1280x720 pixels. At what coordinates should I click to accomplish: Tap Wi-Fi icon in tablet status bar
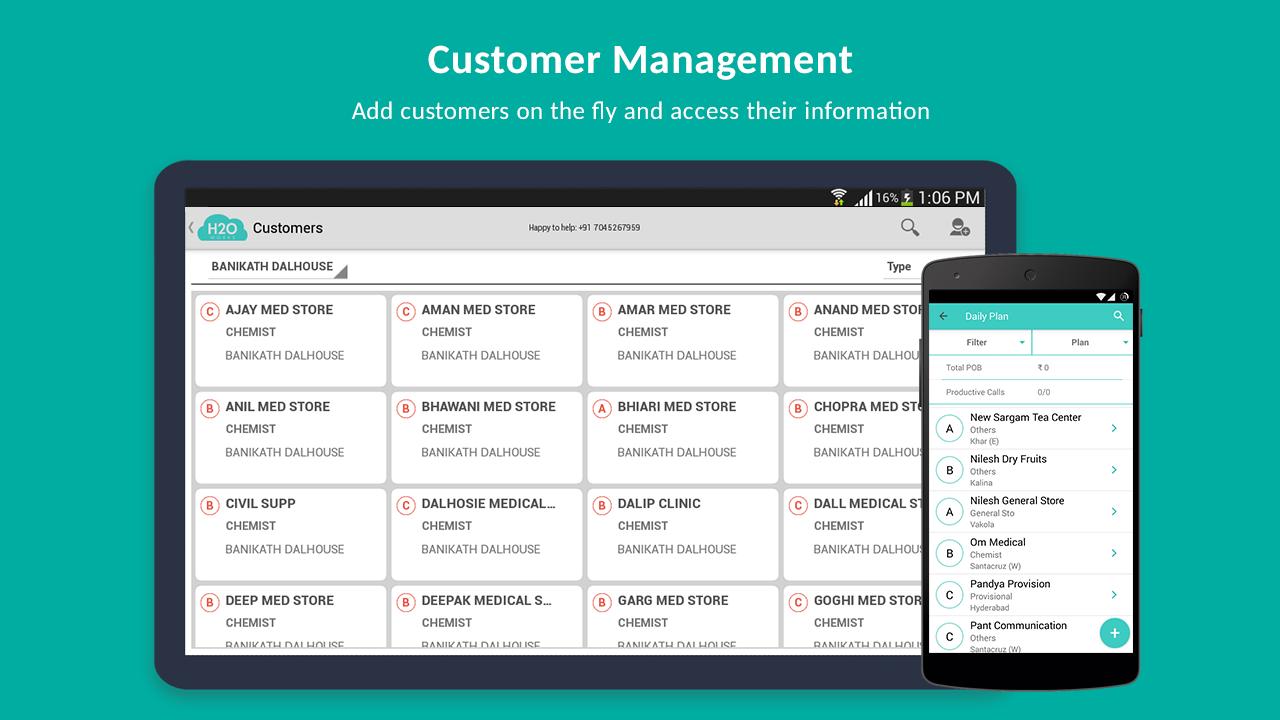838,198
